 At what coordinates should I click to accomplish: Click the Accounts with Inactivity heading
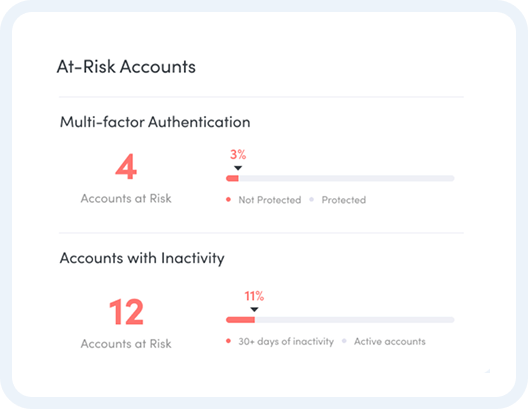[142, 259]
